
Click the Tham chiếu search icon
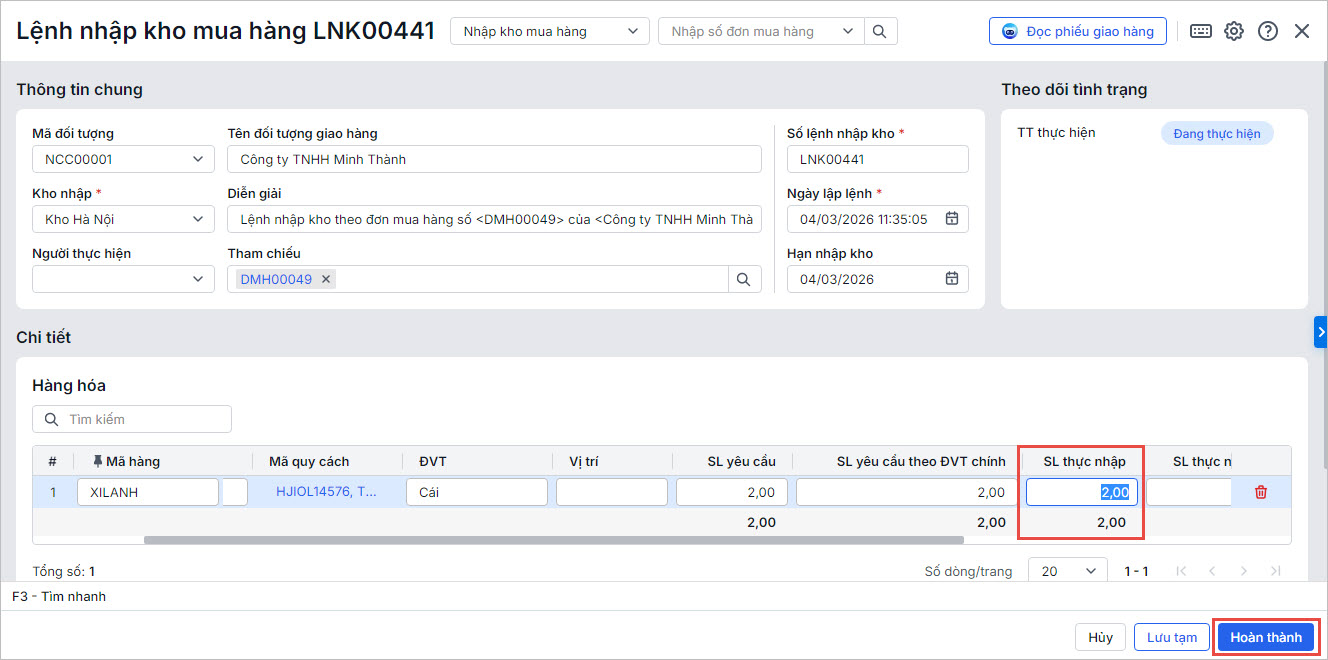pyautogui.click(x=744, y=280)
